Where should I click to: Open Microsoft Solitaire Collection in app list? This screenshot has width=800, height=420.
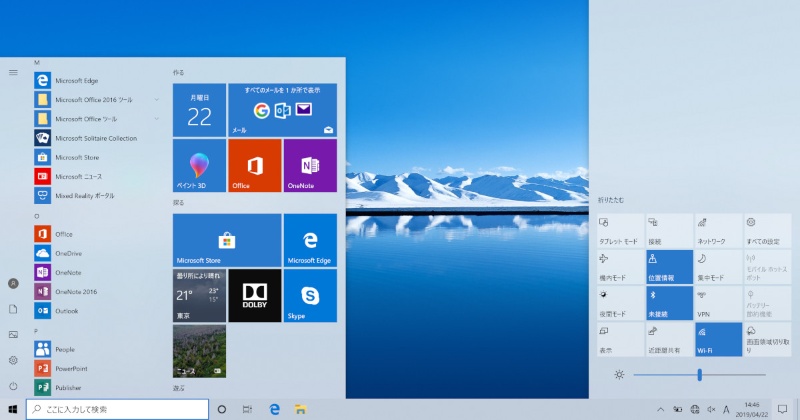(x=95, y=138)
